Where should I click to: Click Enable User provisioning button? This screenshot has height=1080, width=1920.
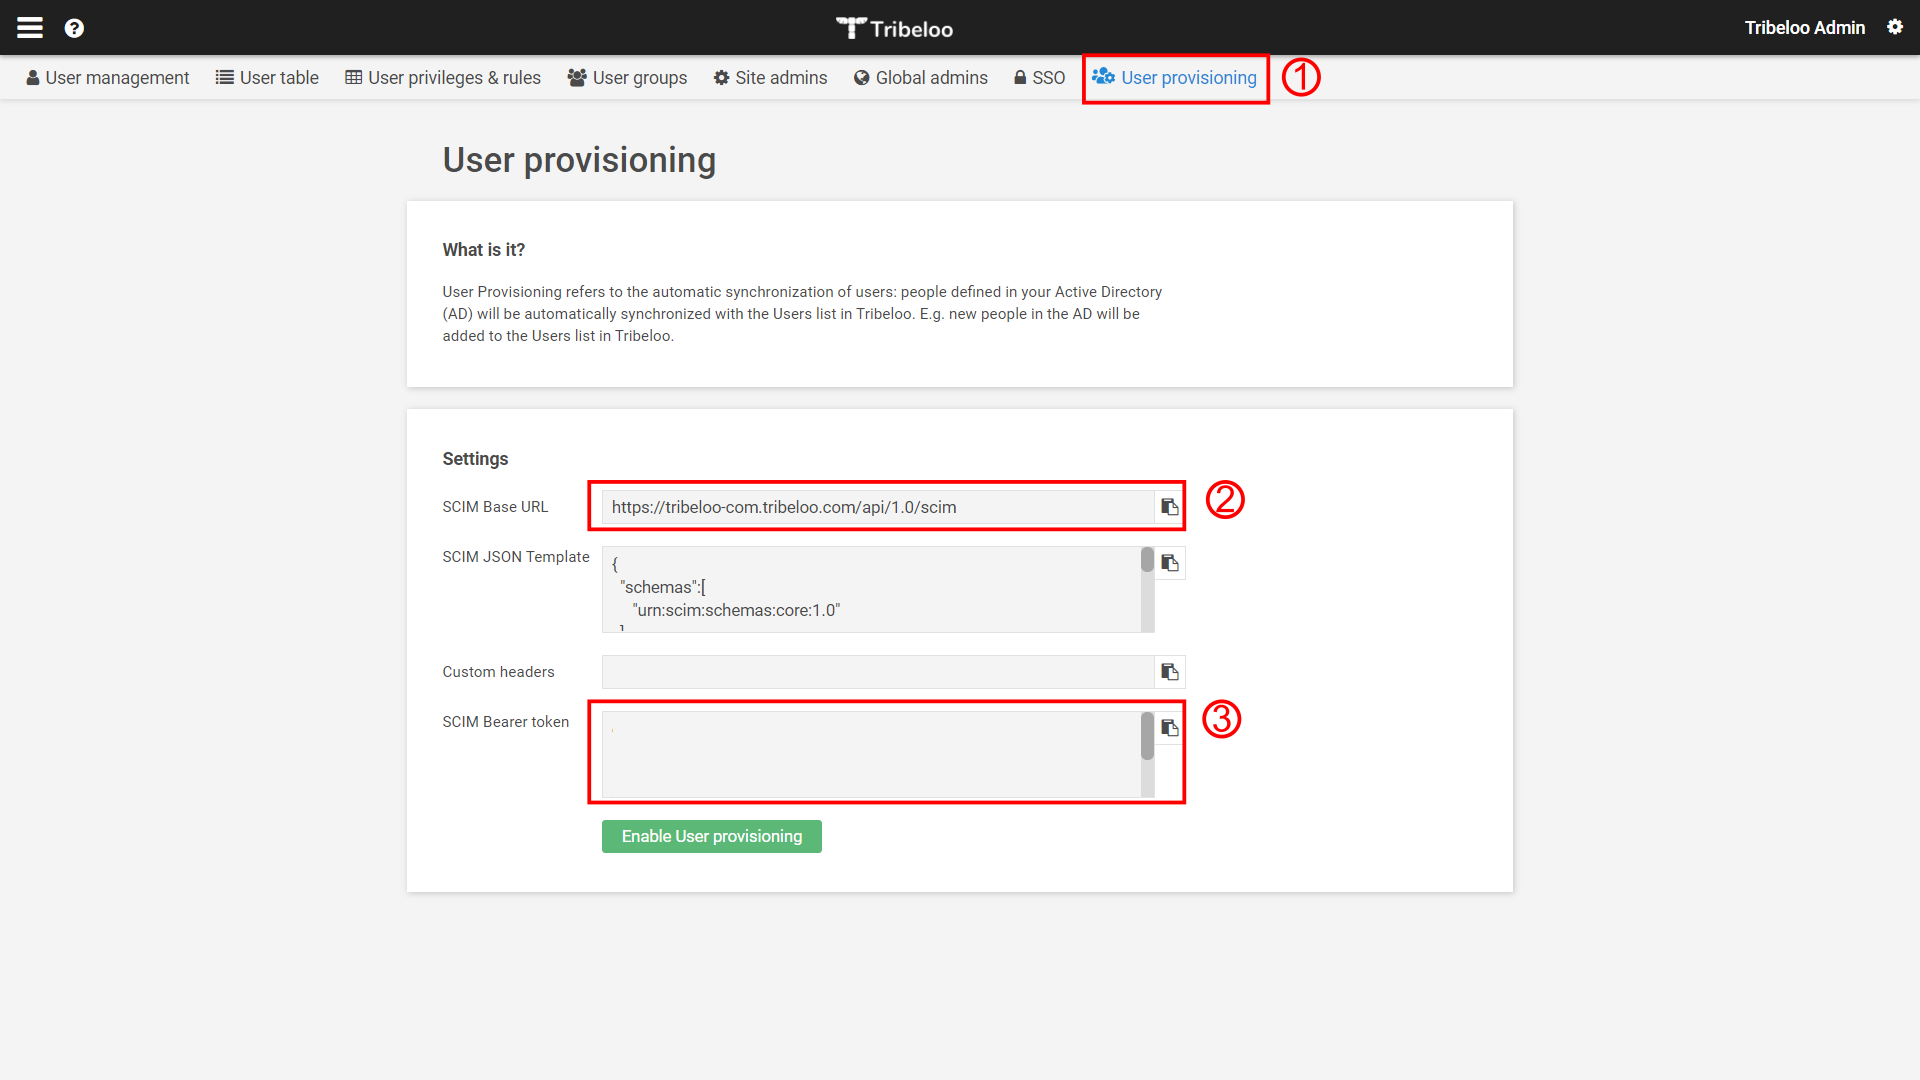tap(711, 836)
